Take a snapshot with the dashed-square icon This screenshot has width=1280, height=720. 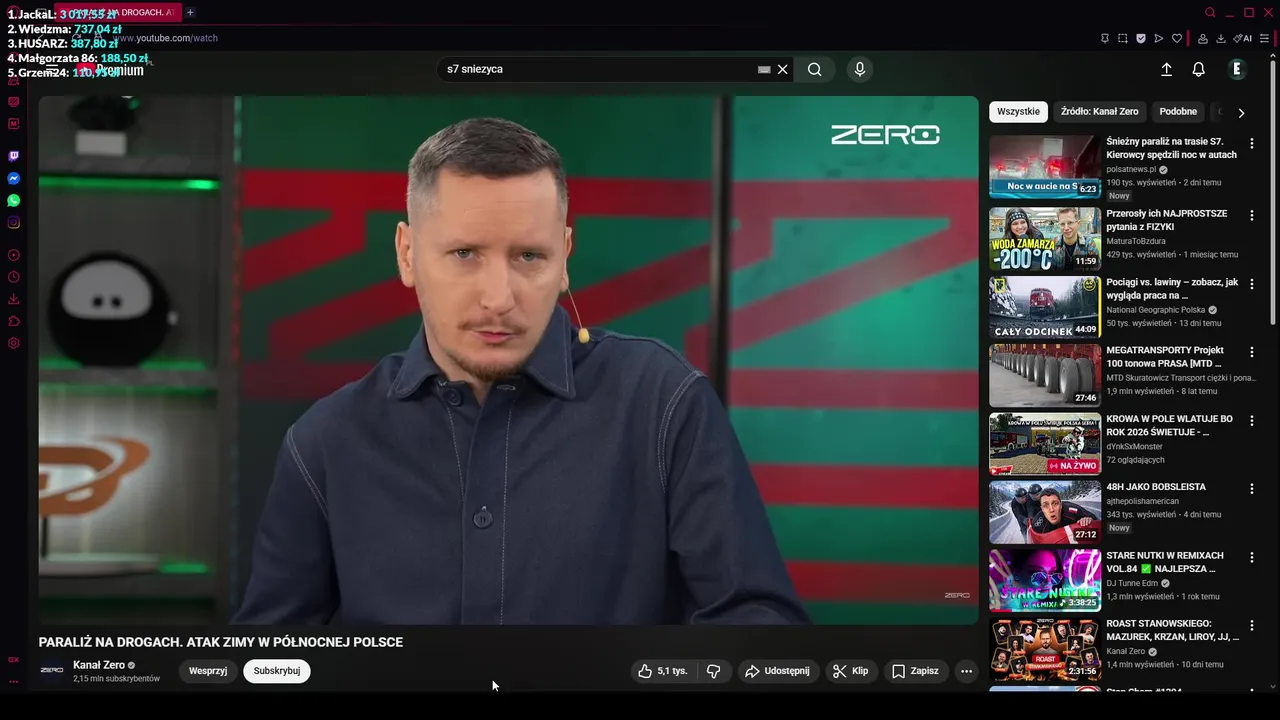click(1123, 38)
